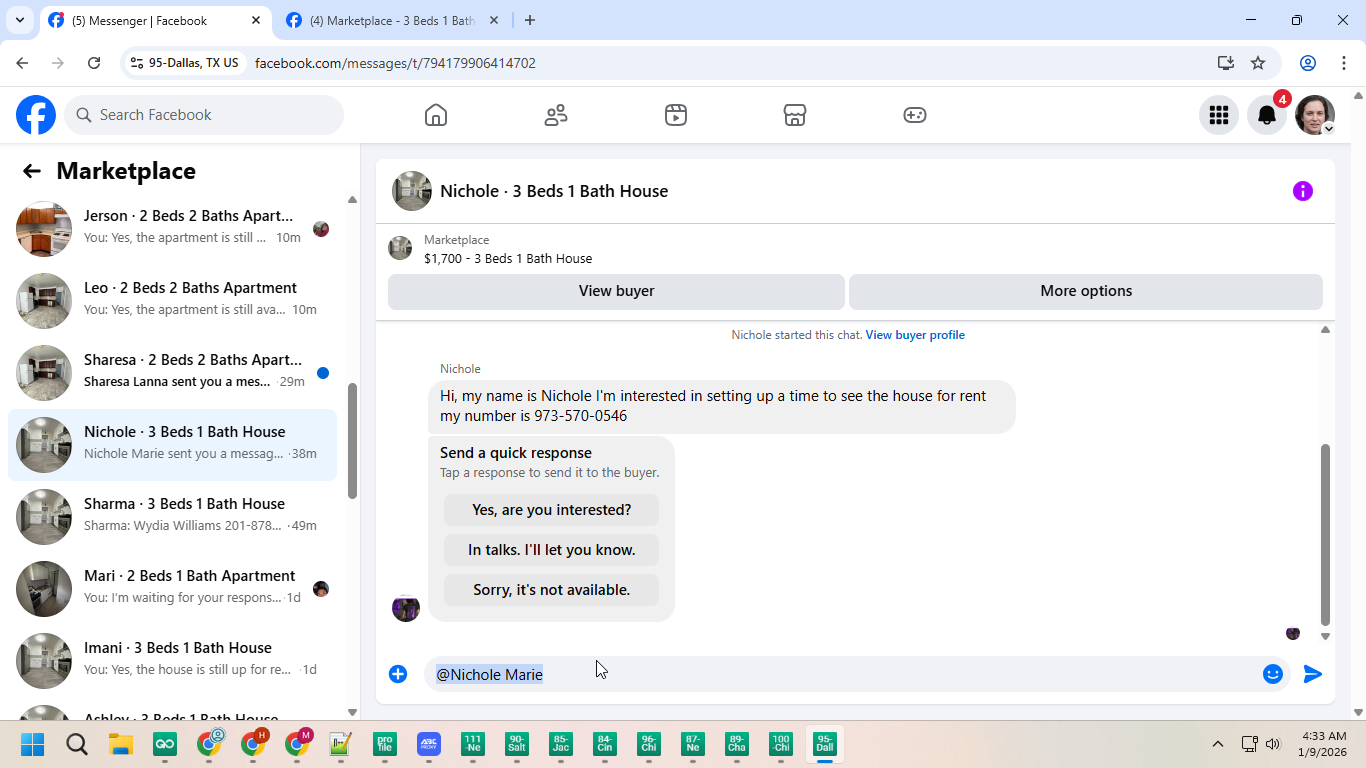Click Leo's listing thumbnail
This screenshot has height=768, width=1366.
[x=44, y=301]
